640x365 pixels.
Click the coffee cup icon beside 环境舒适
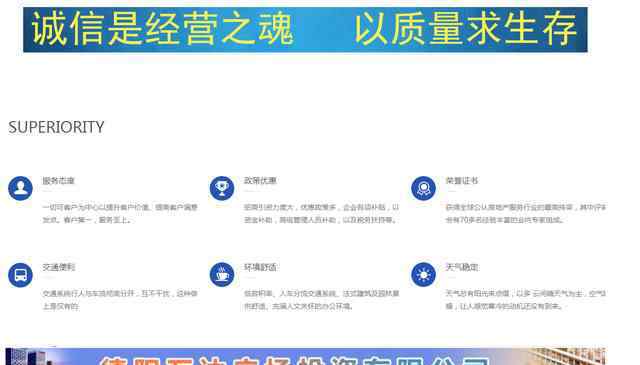pyautogui.click(x=222, y=275)
